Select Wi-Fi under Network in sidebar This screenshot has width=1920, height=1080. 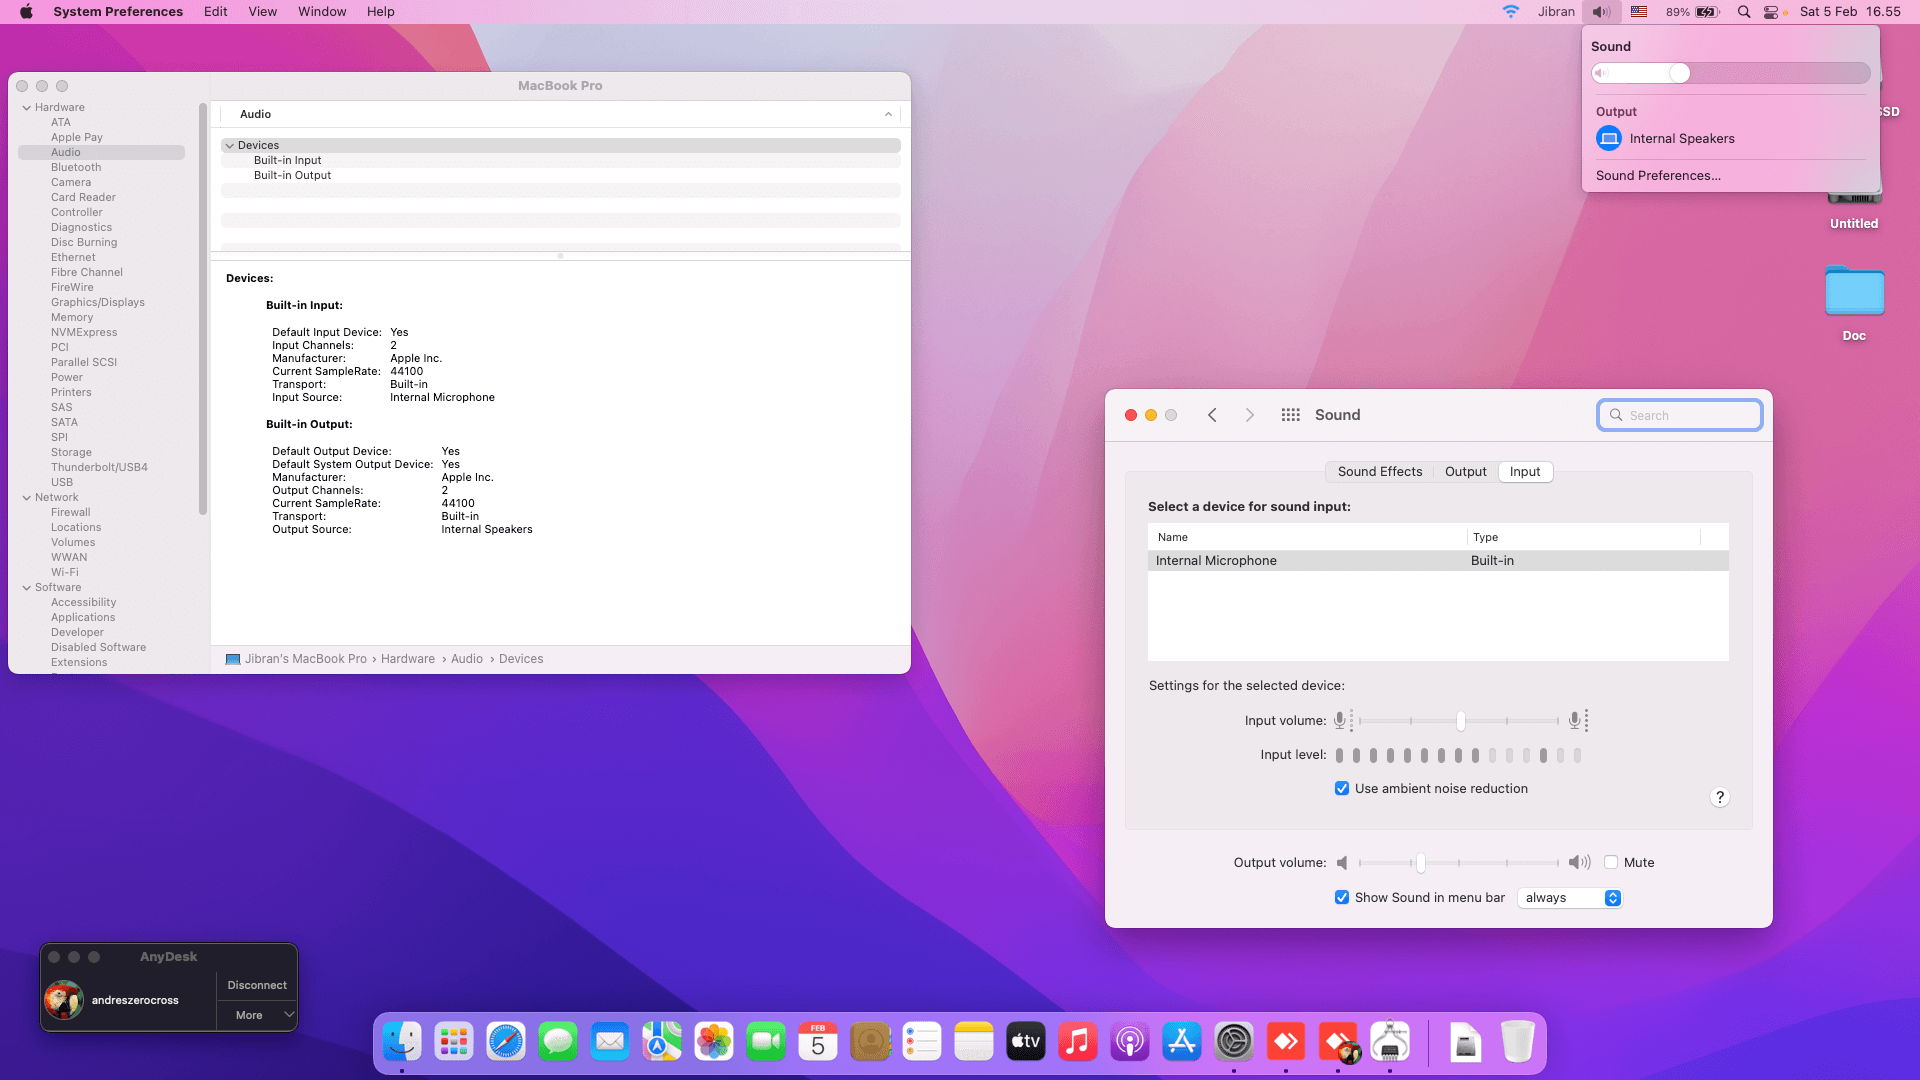pos(65,573)
